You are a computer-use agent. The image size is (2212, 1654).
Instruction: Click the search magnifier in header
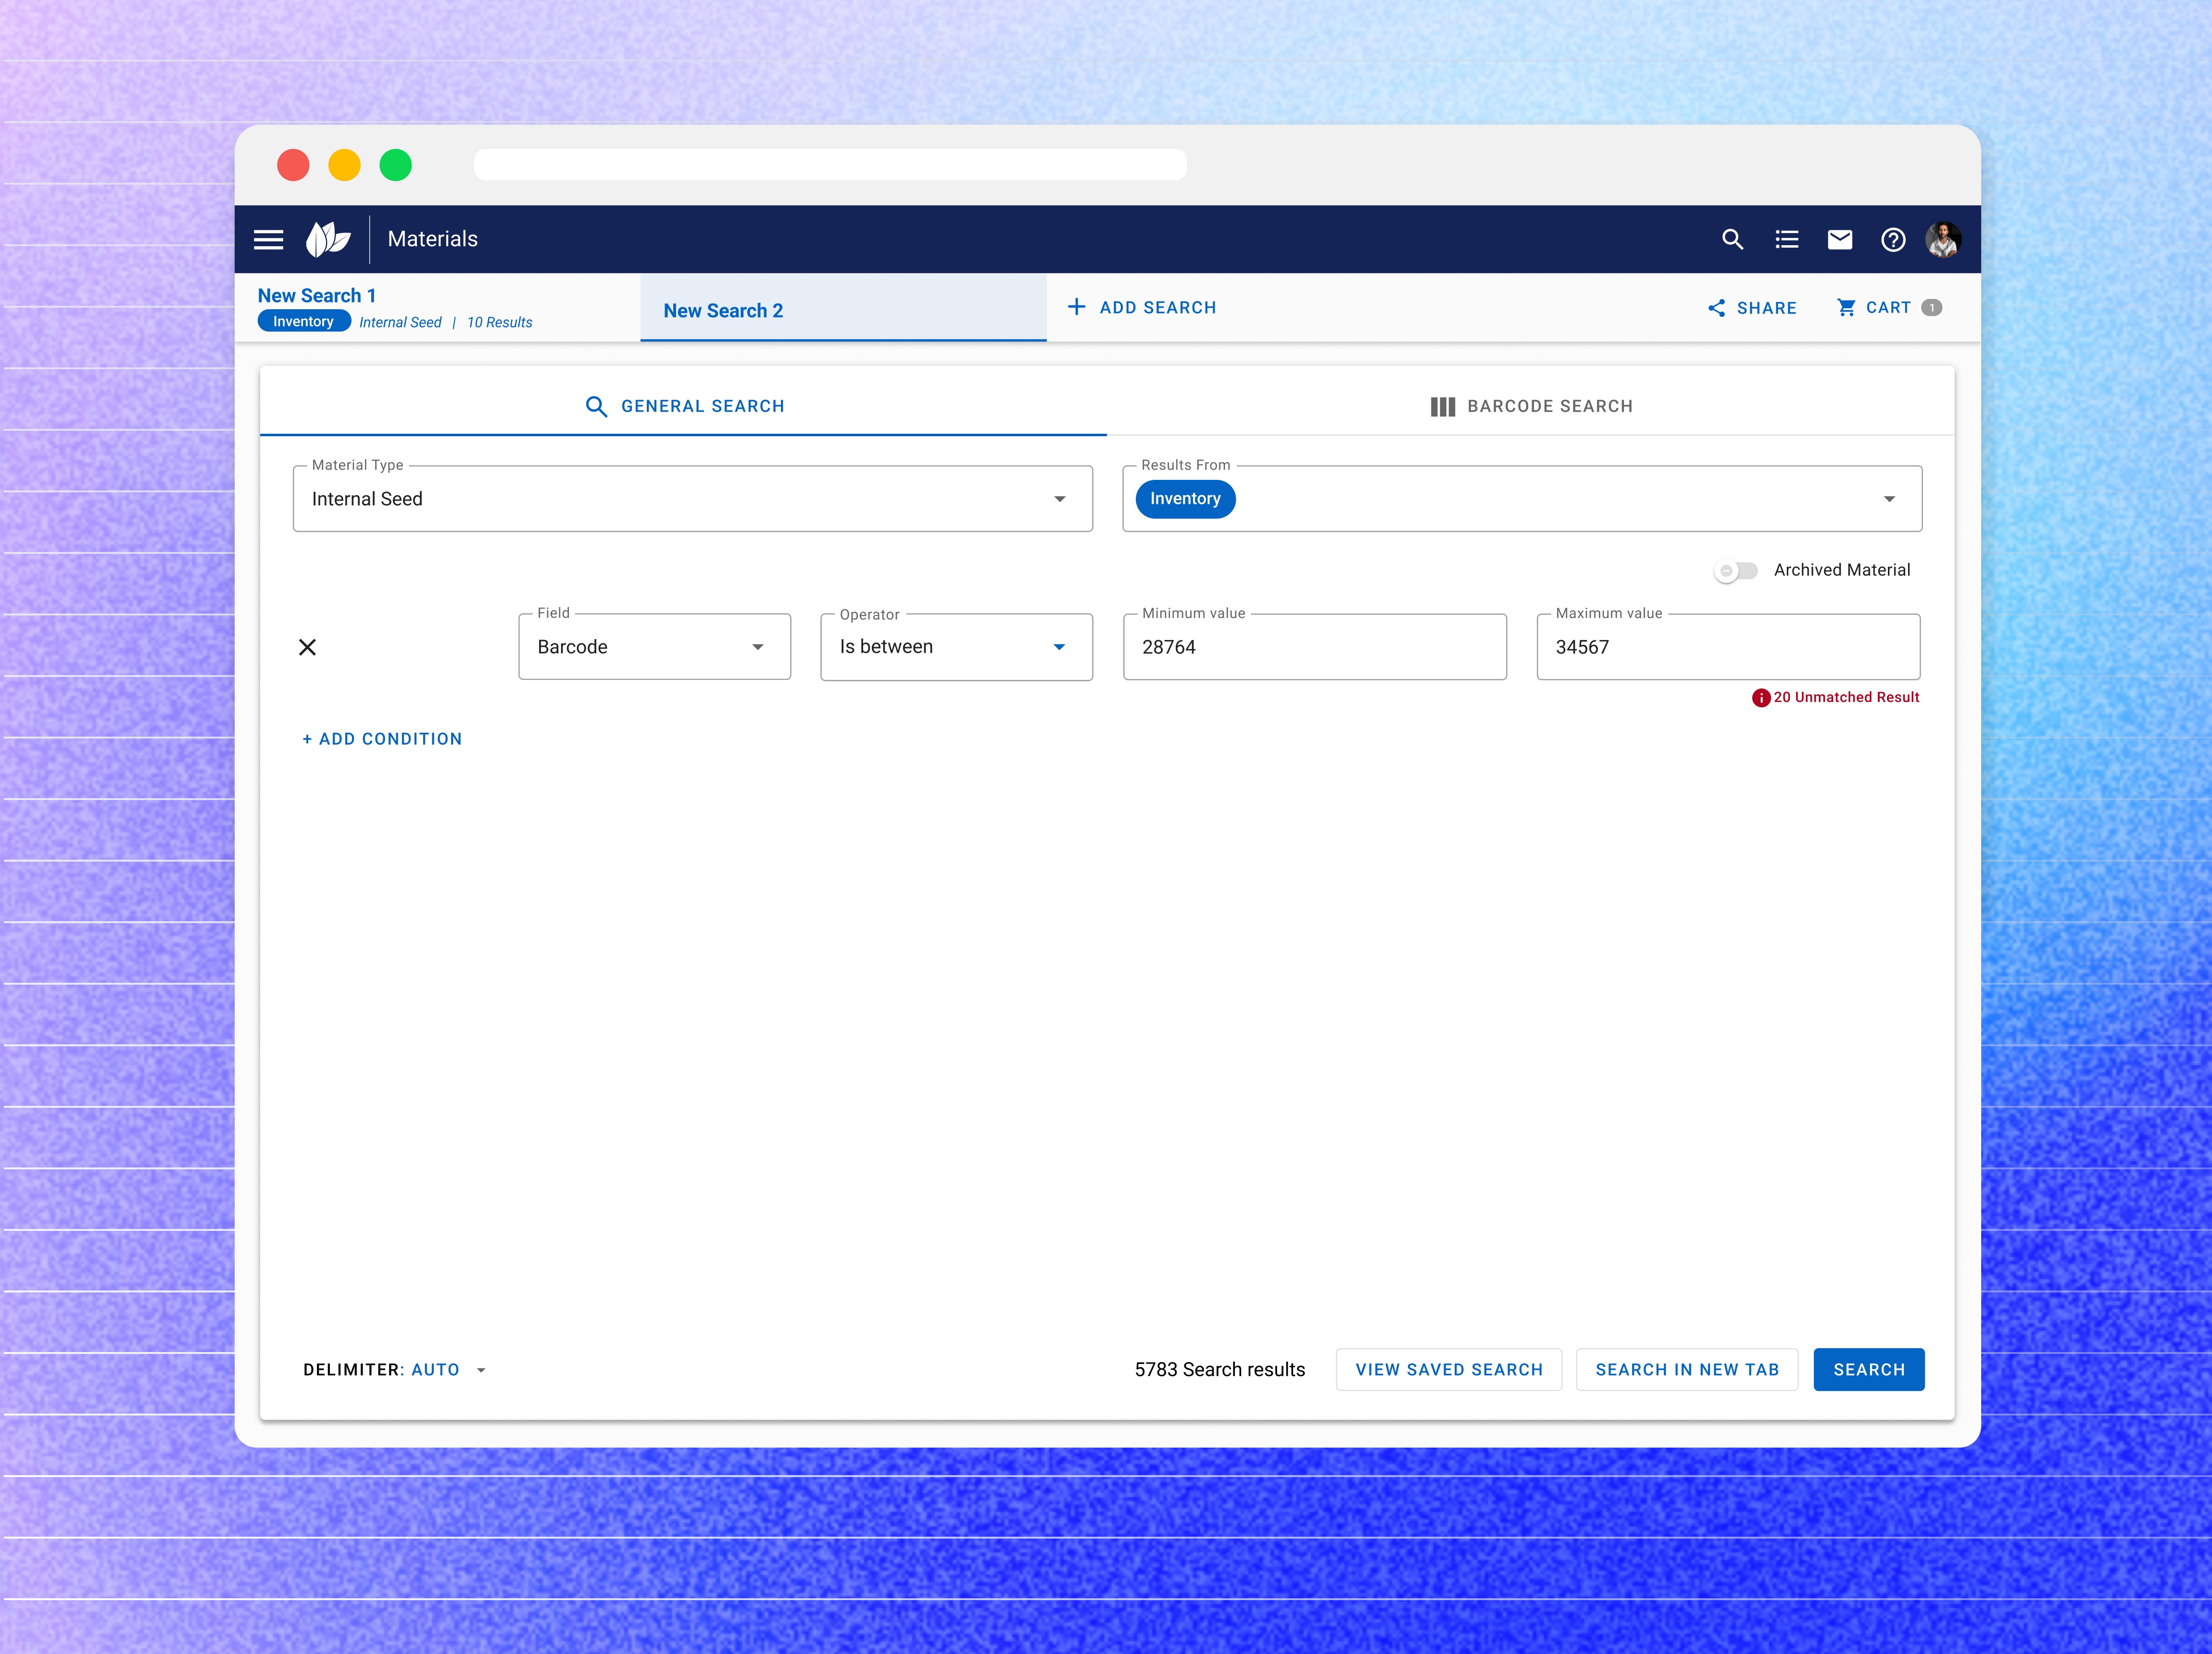pos(1732,239)
